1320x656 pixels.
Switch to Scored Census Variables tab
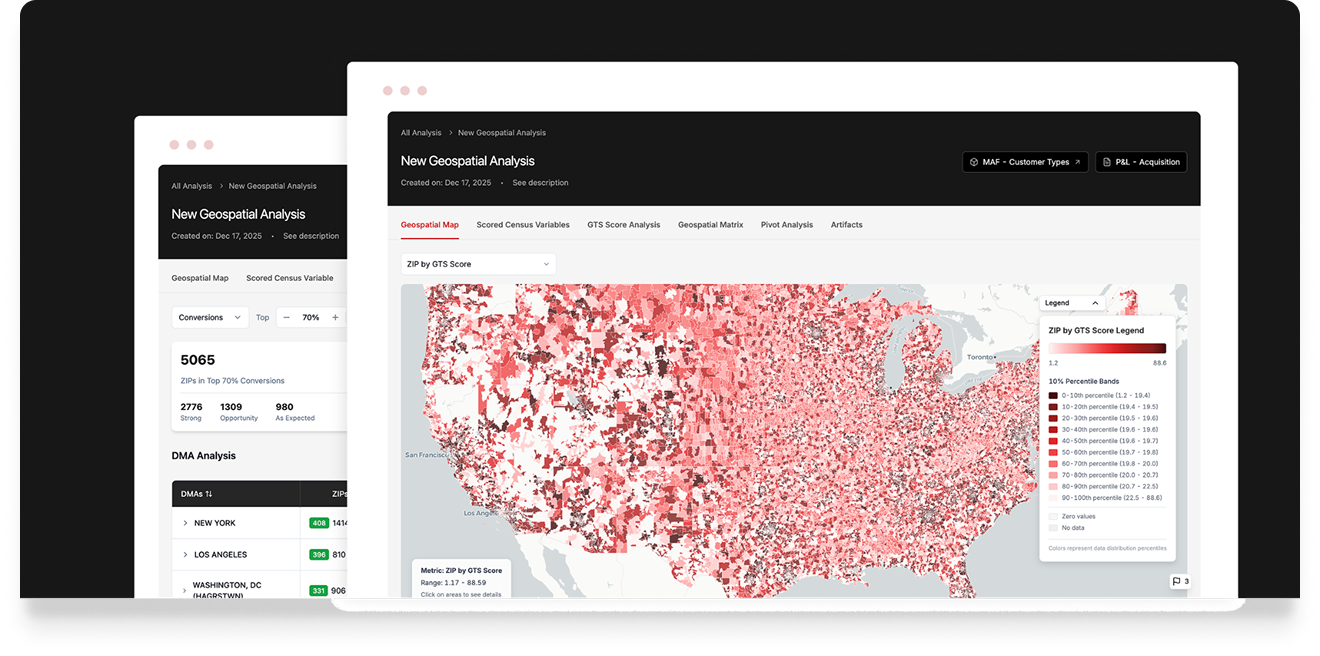tap(523, 225)
